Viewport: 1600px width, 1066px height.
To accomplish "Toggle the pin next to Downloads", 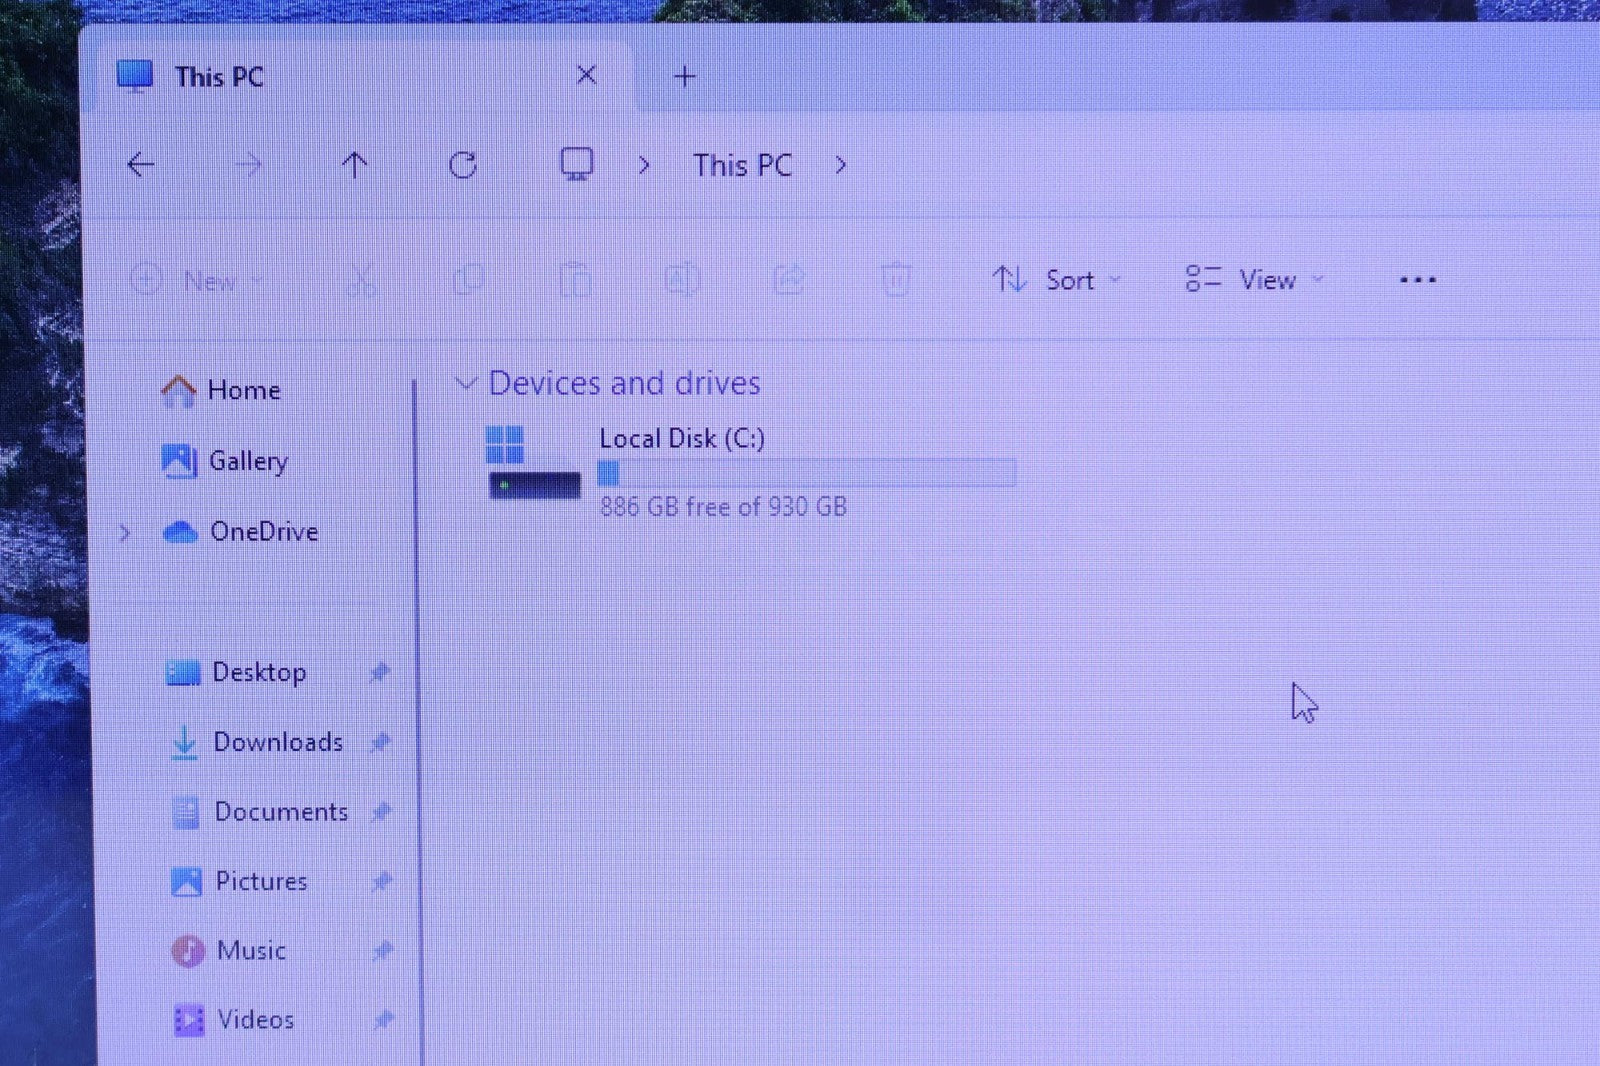I will pos(380,742).
